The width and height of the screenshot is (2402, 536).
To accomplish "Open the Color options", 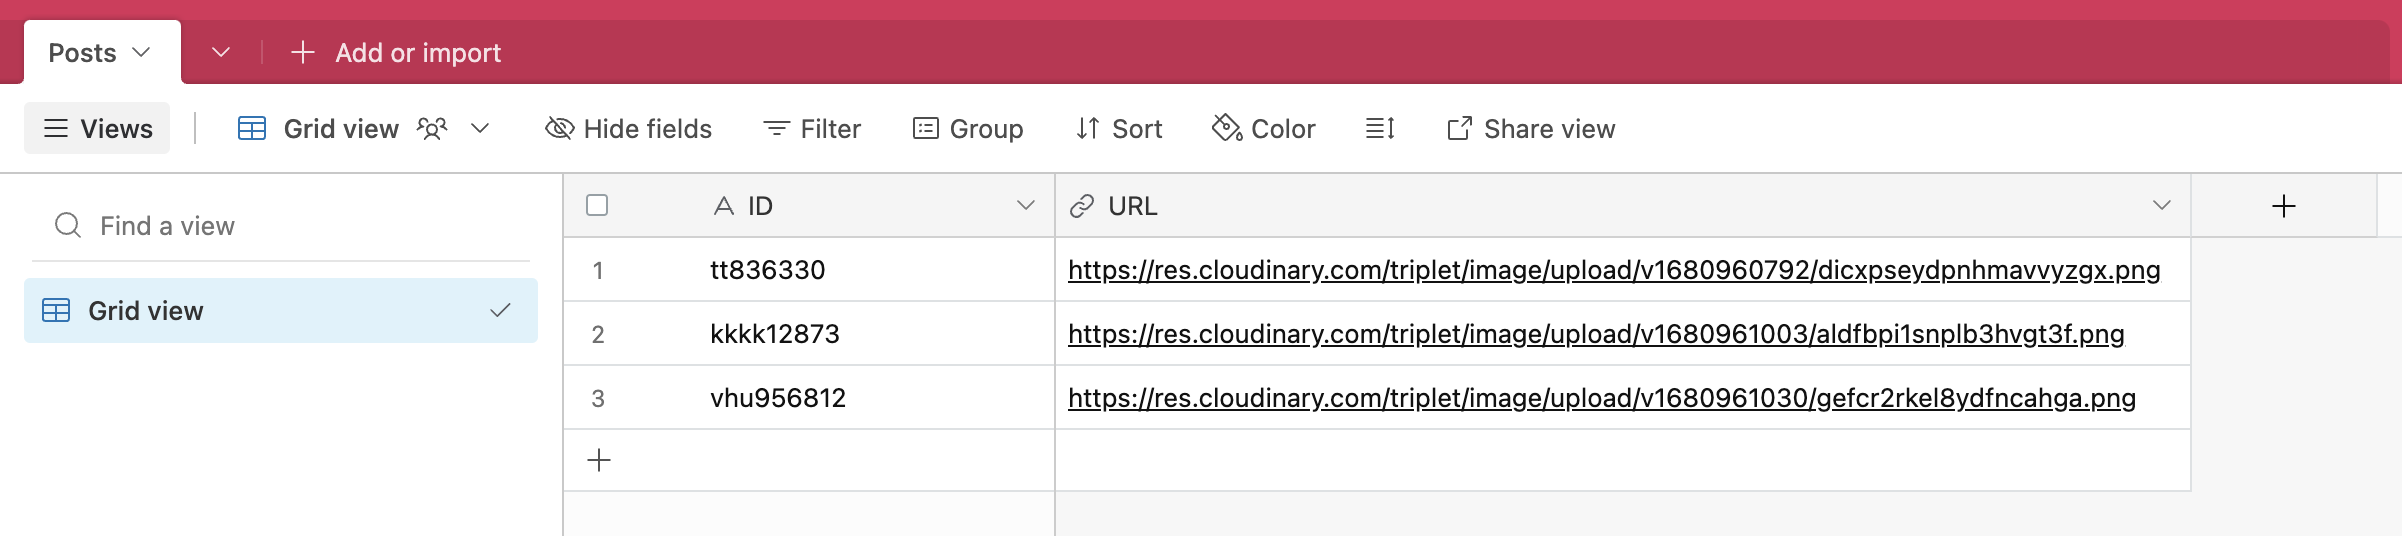I will coord(1264,129).
